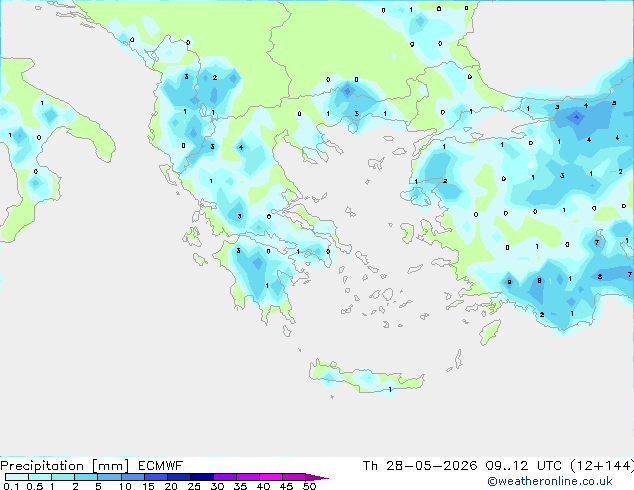
Task: Pick the legend swatch between 1 and 2
Action: (63, 477)
